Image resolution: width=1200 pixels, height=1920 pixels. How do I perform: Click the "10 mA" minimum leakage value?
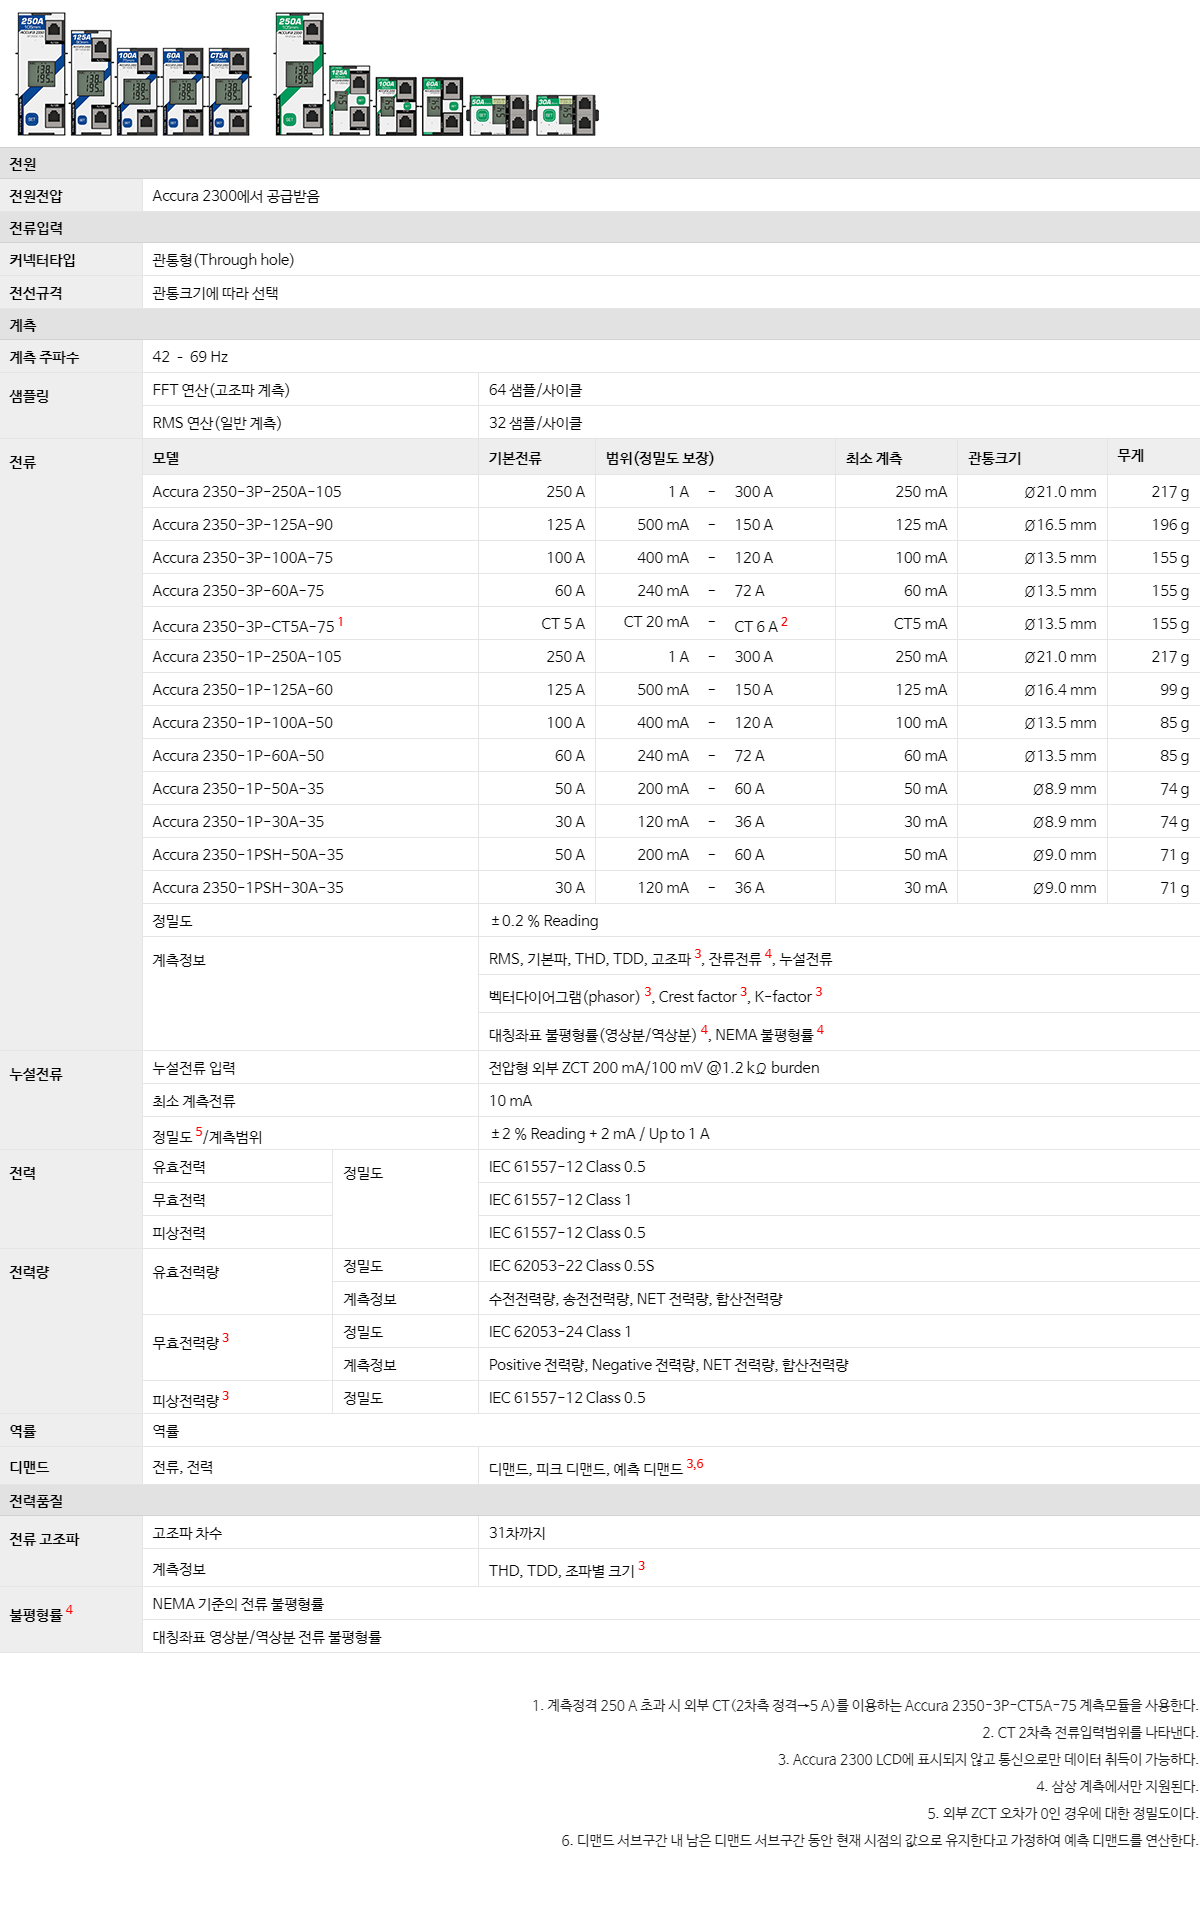tap(510, 1101)
